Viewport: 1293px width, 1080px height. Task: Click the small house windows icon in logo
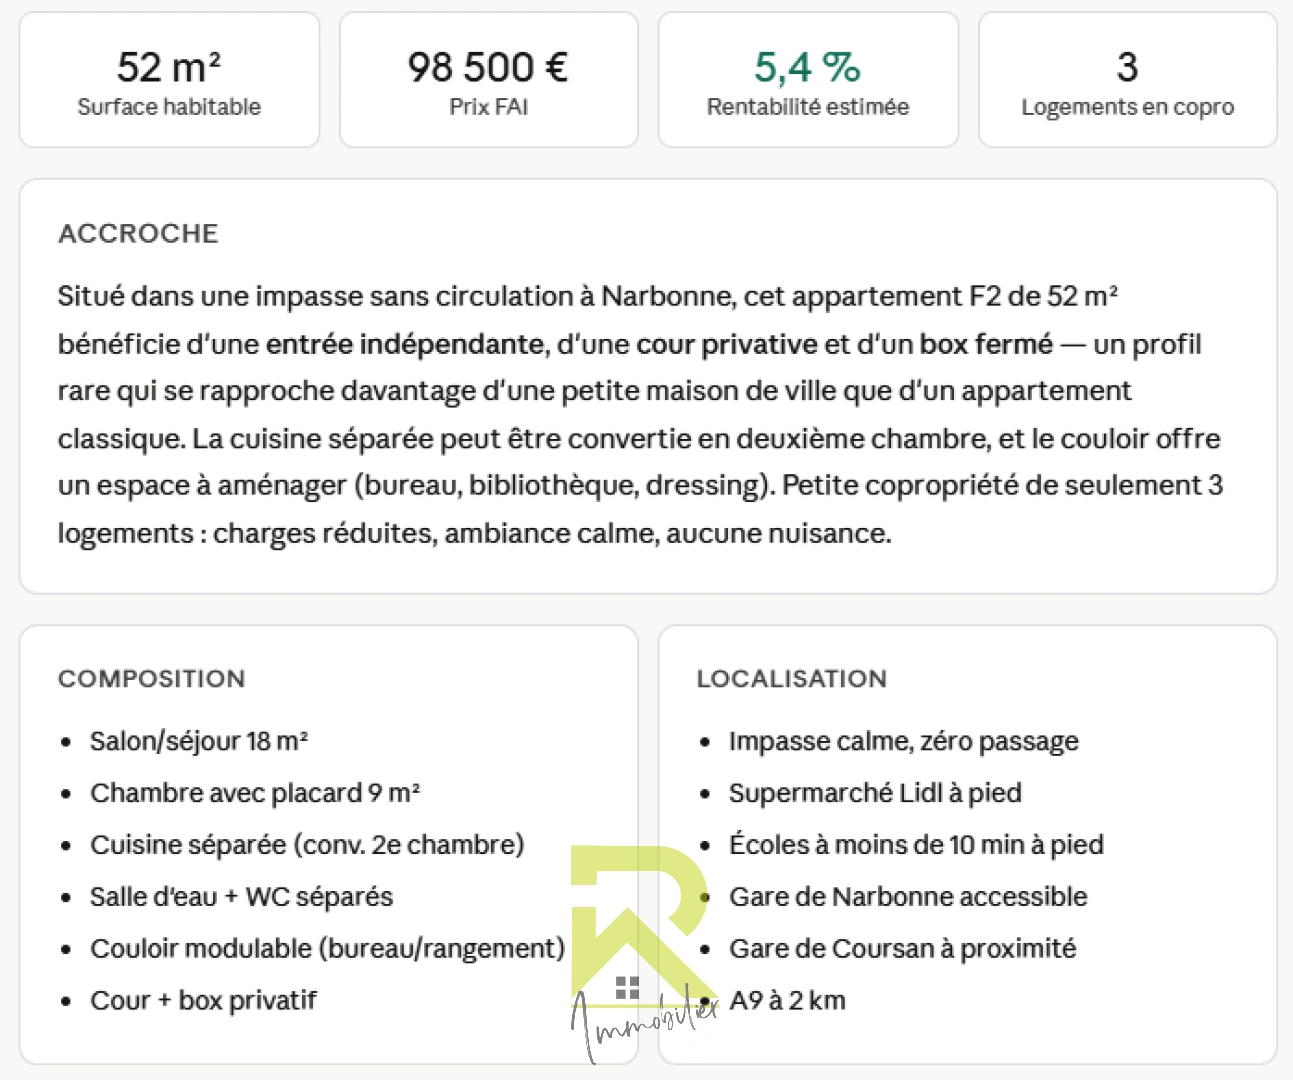coord(627,988)
